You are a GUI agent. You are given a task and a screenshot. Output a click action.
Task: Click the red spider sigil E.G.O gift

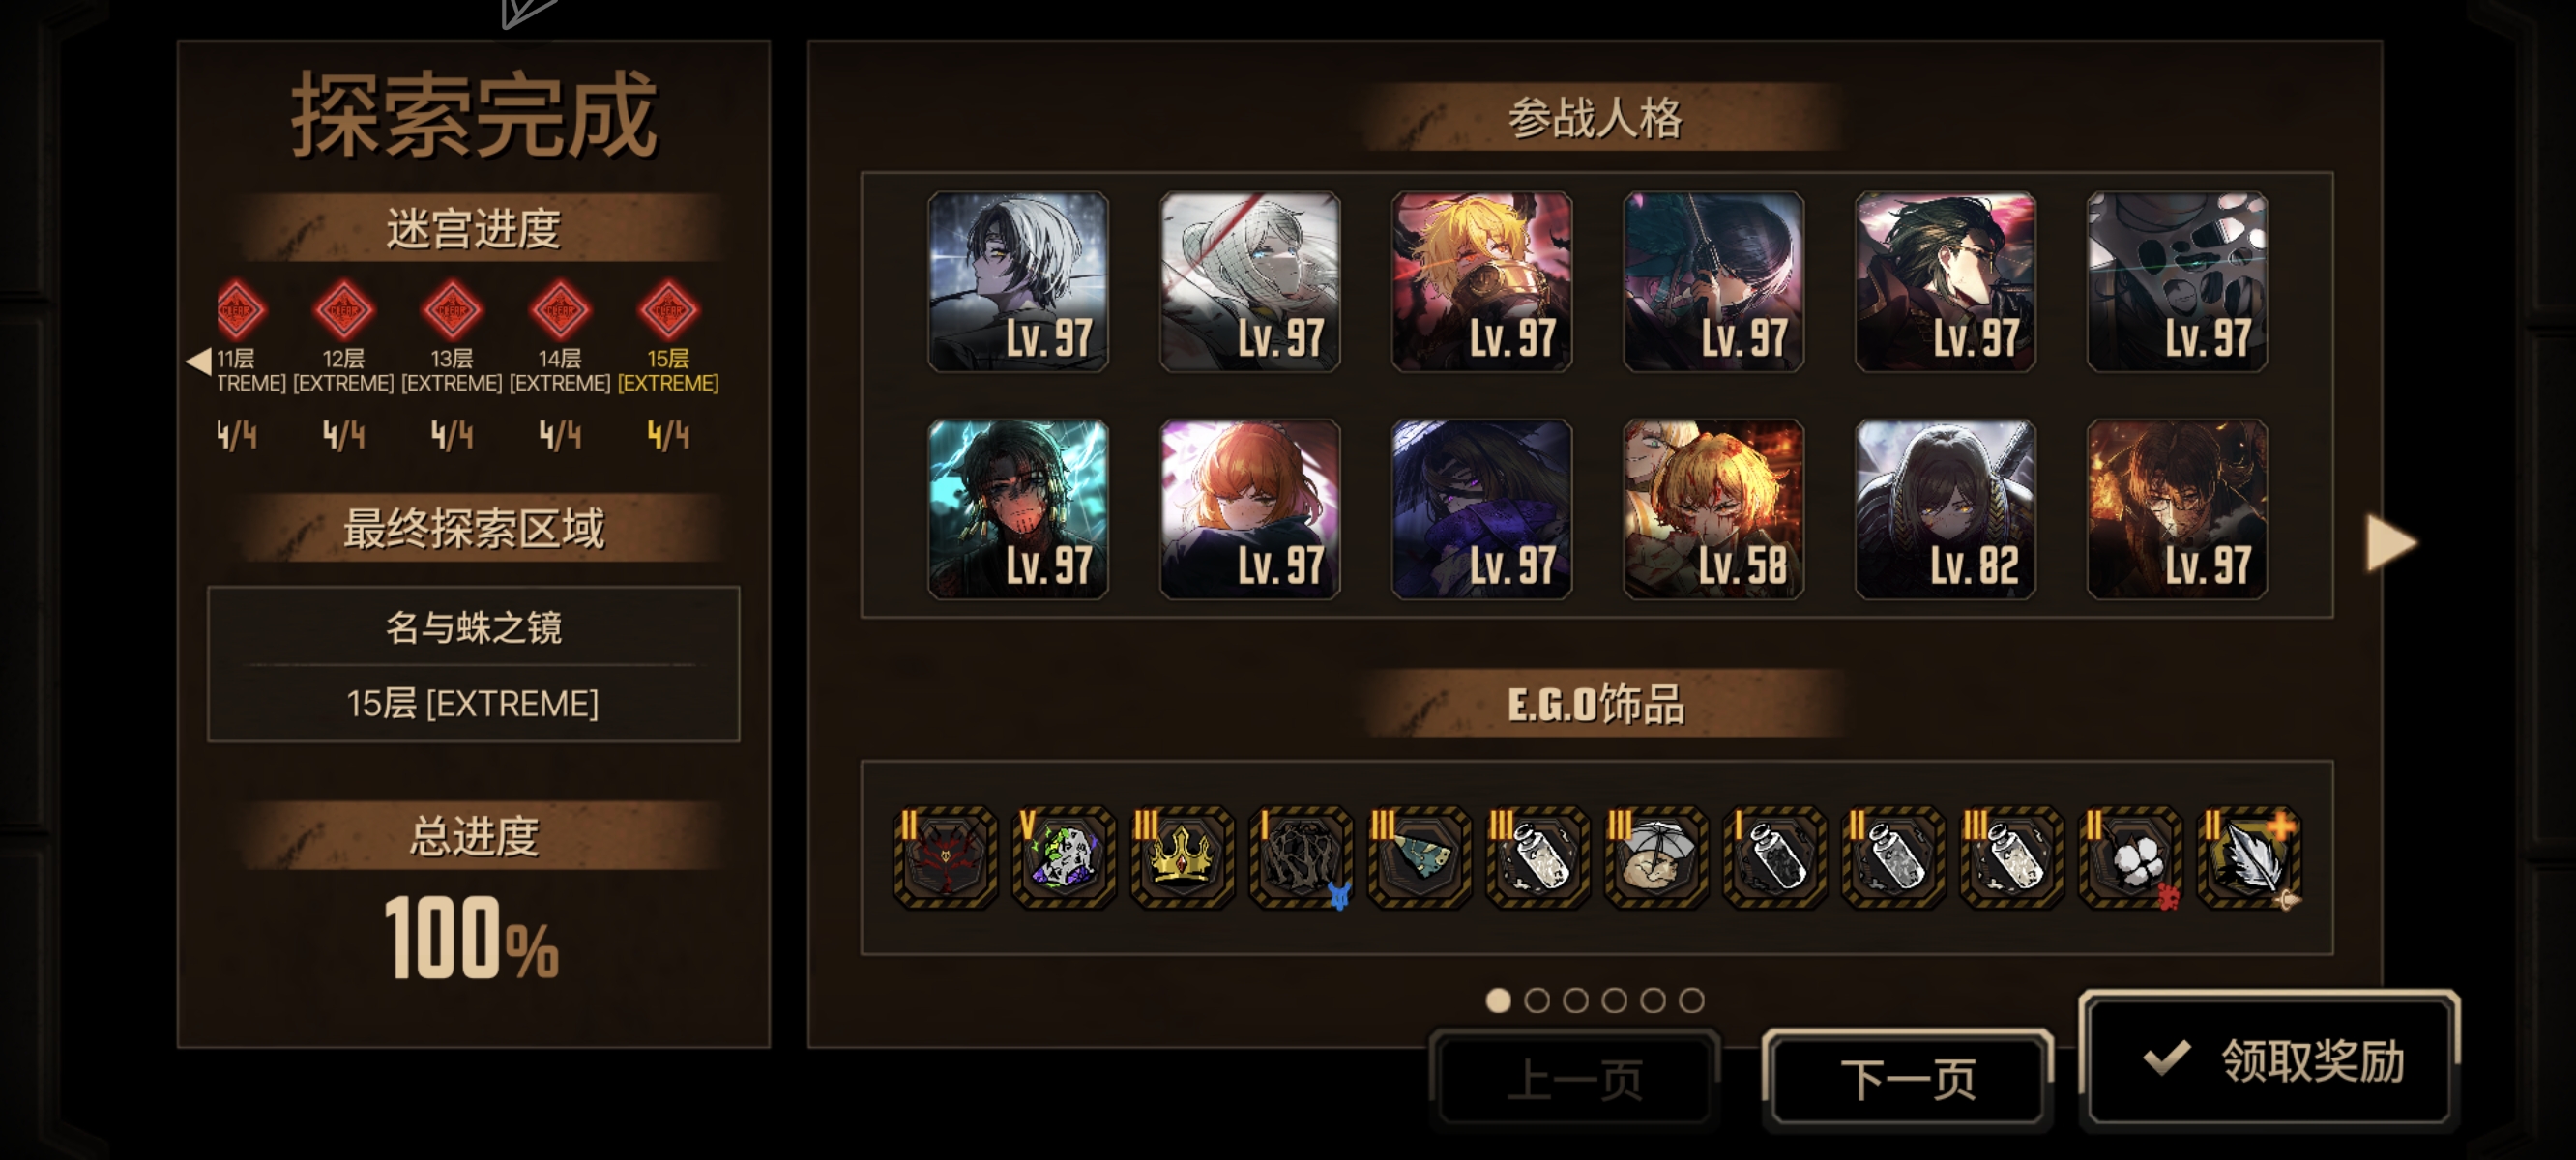pyautogui.click(x=945, y=857)
